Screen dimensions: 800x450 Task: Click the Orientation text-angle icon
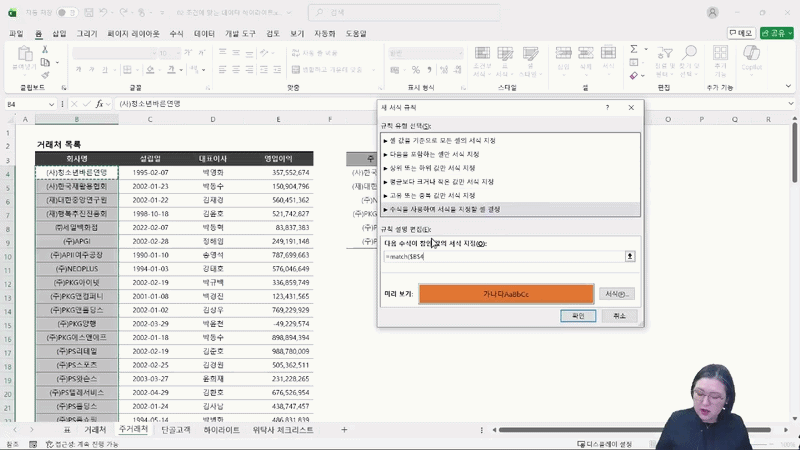(x=264, y=53)
